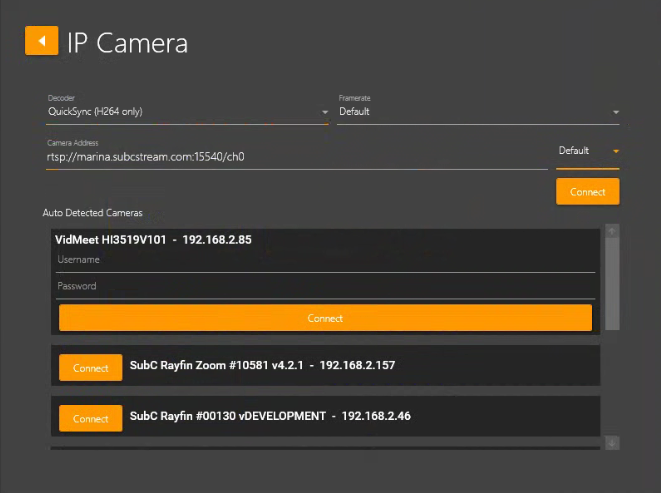
Task: Select the SubC Rayfin Zoom 192.168.2.157 entry text
Action: 262,366
